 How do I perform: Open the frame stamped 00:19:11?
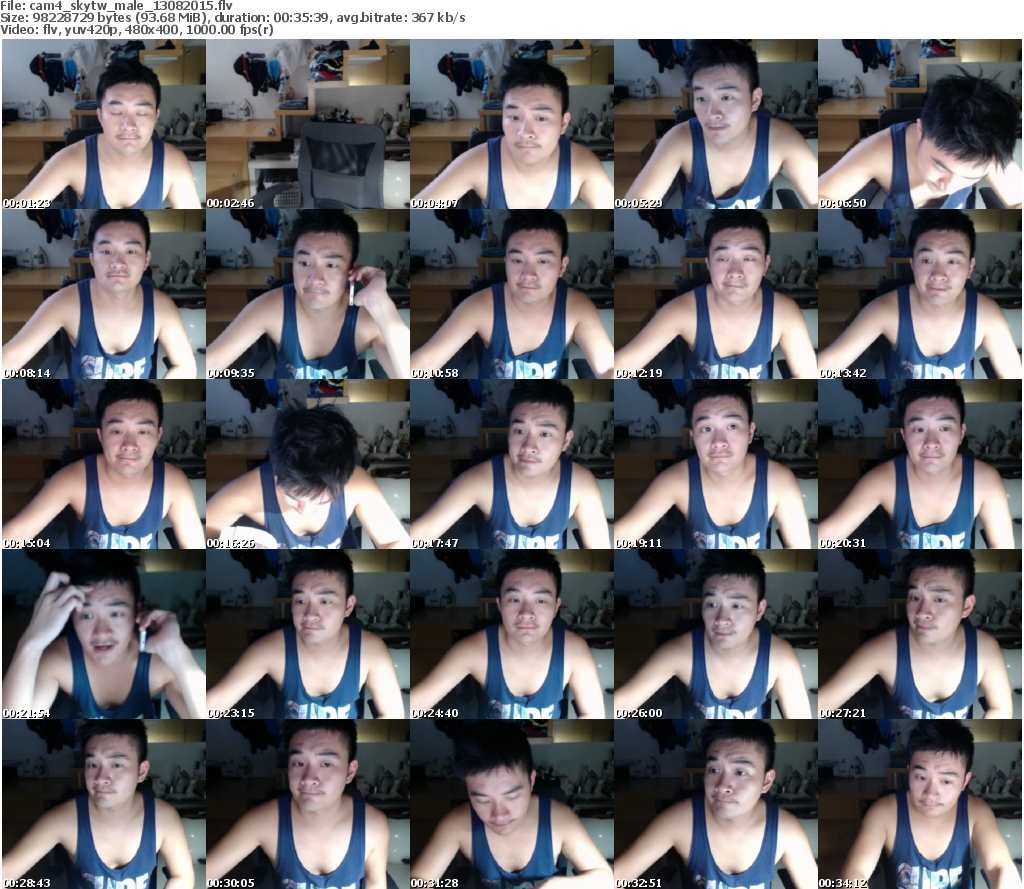pos(715,464)
